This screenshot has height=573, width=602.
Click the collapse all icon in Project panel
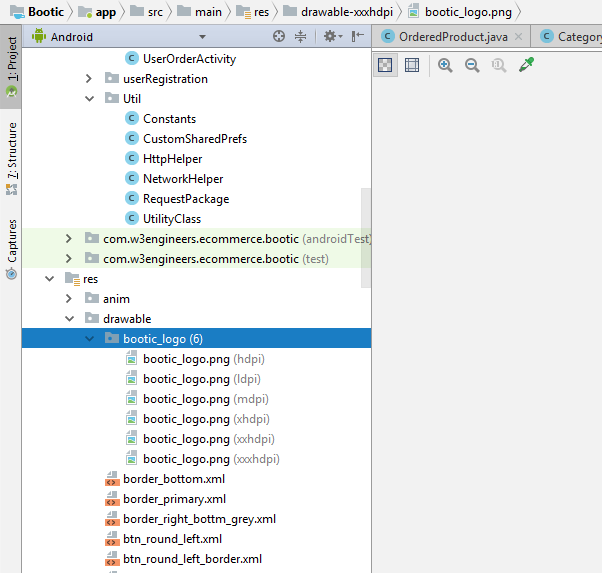pyautogui.click(x=301, y=36)
